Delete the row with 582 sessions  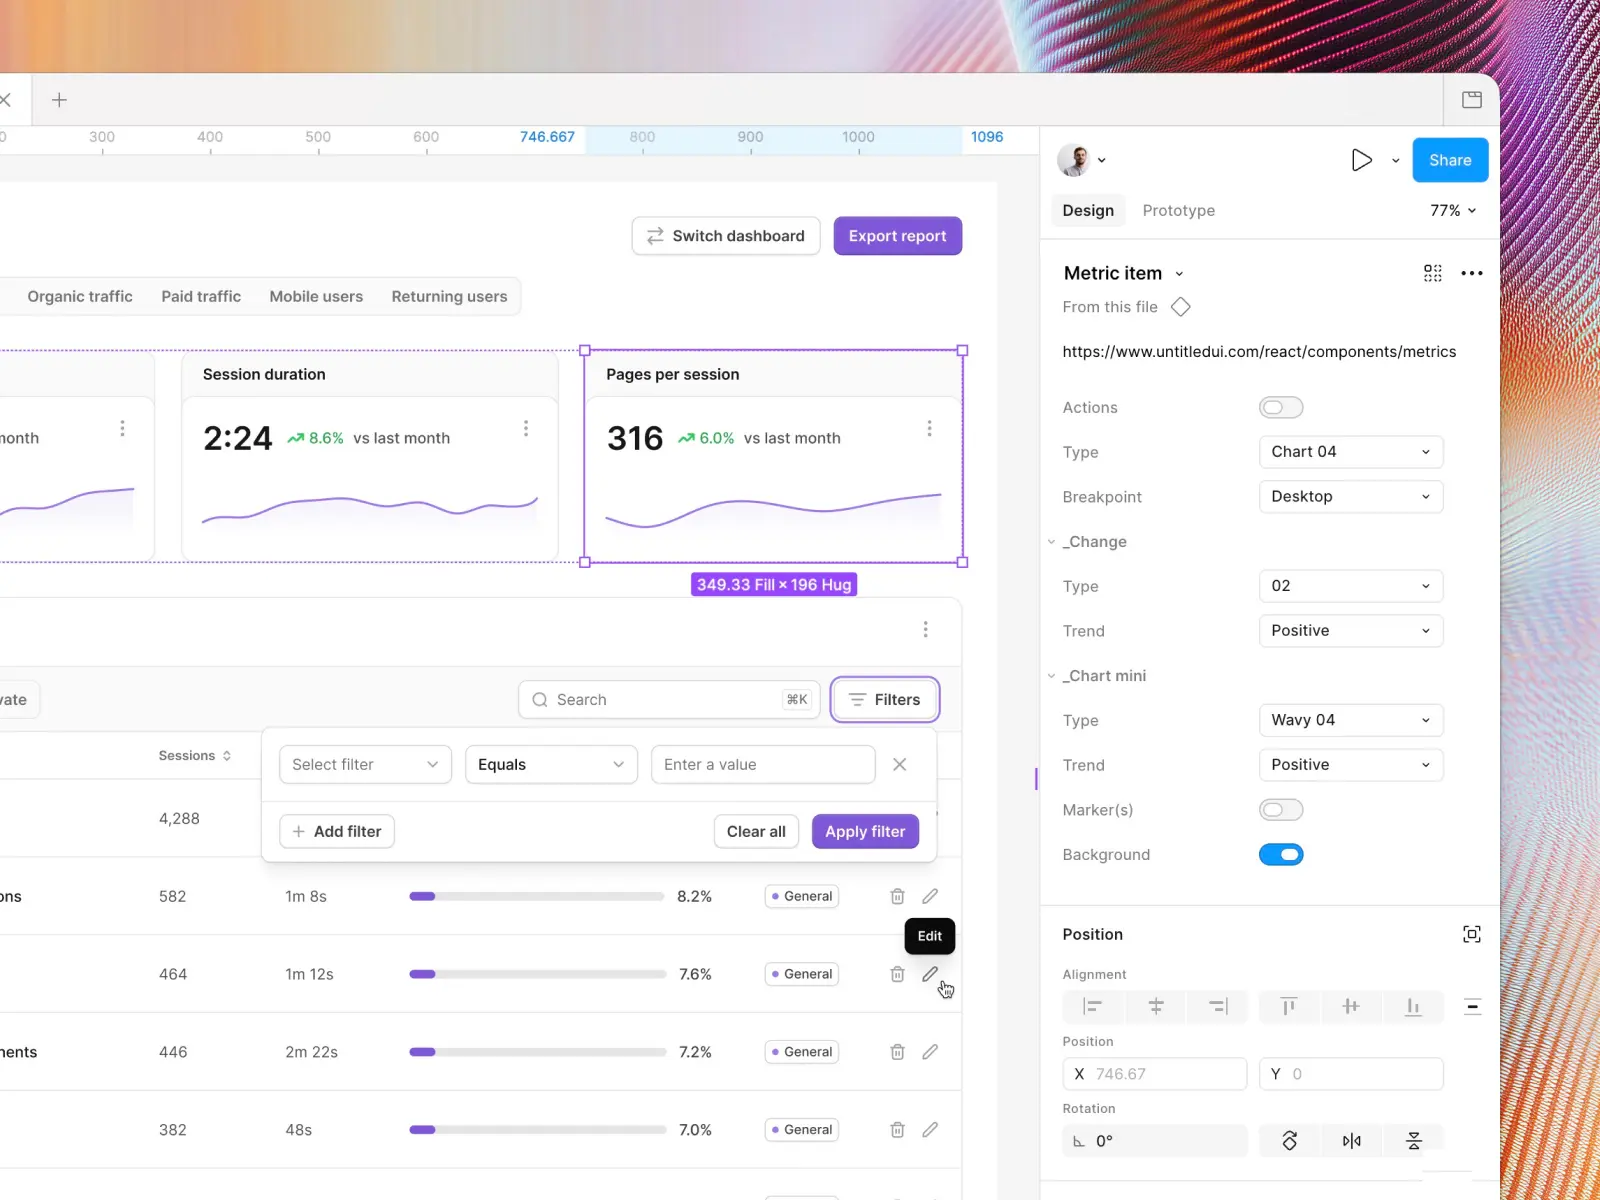click(x=897, y=896)
